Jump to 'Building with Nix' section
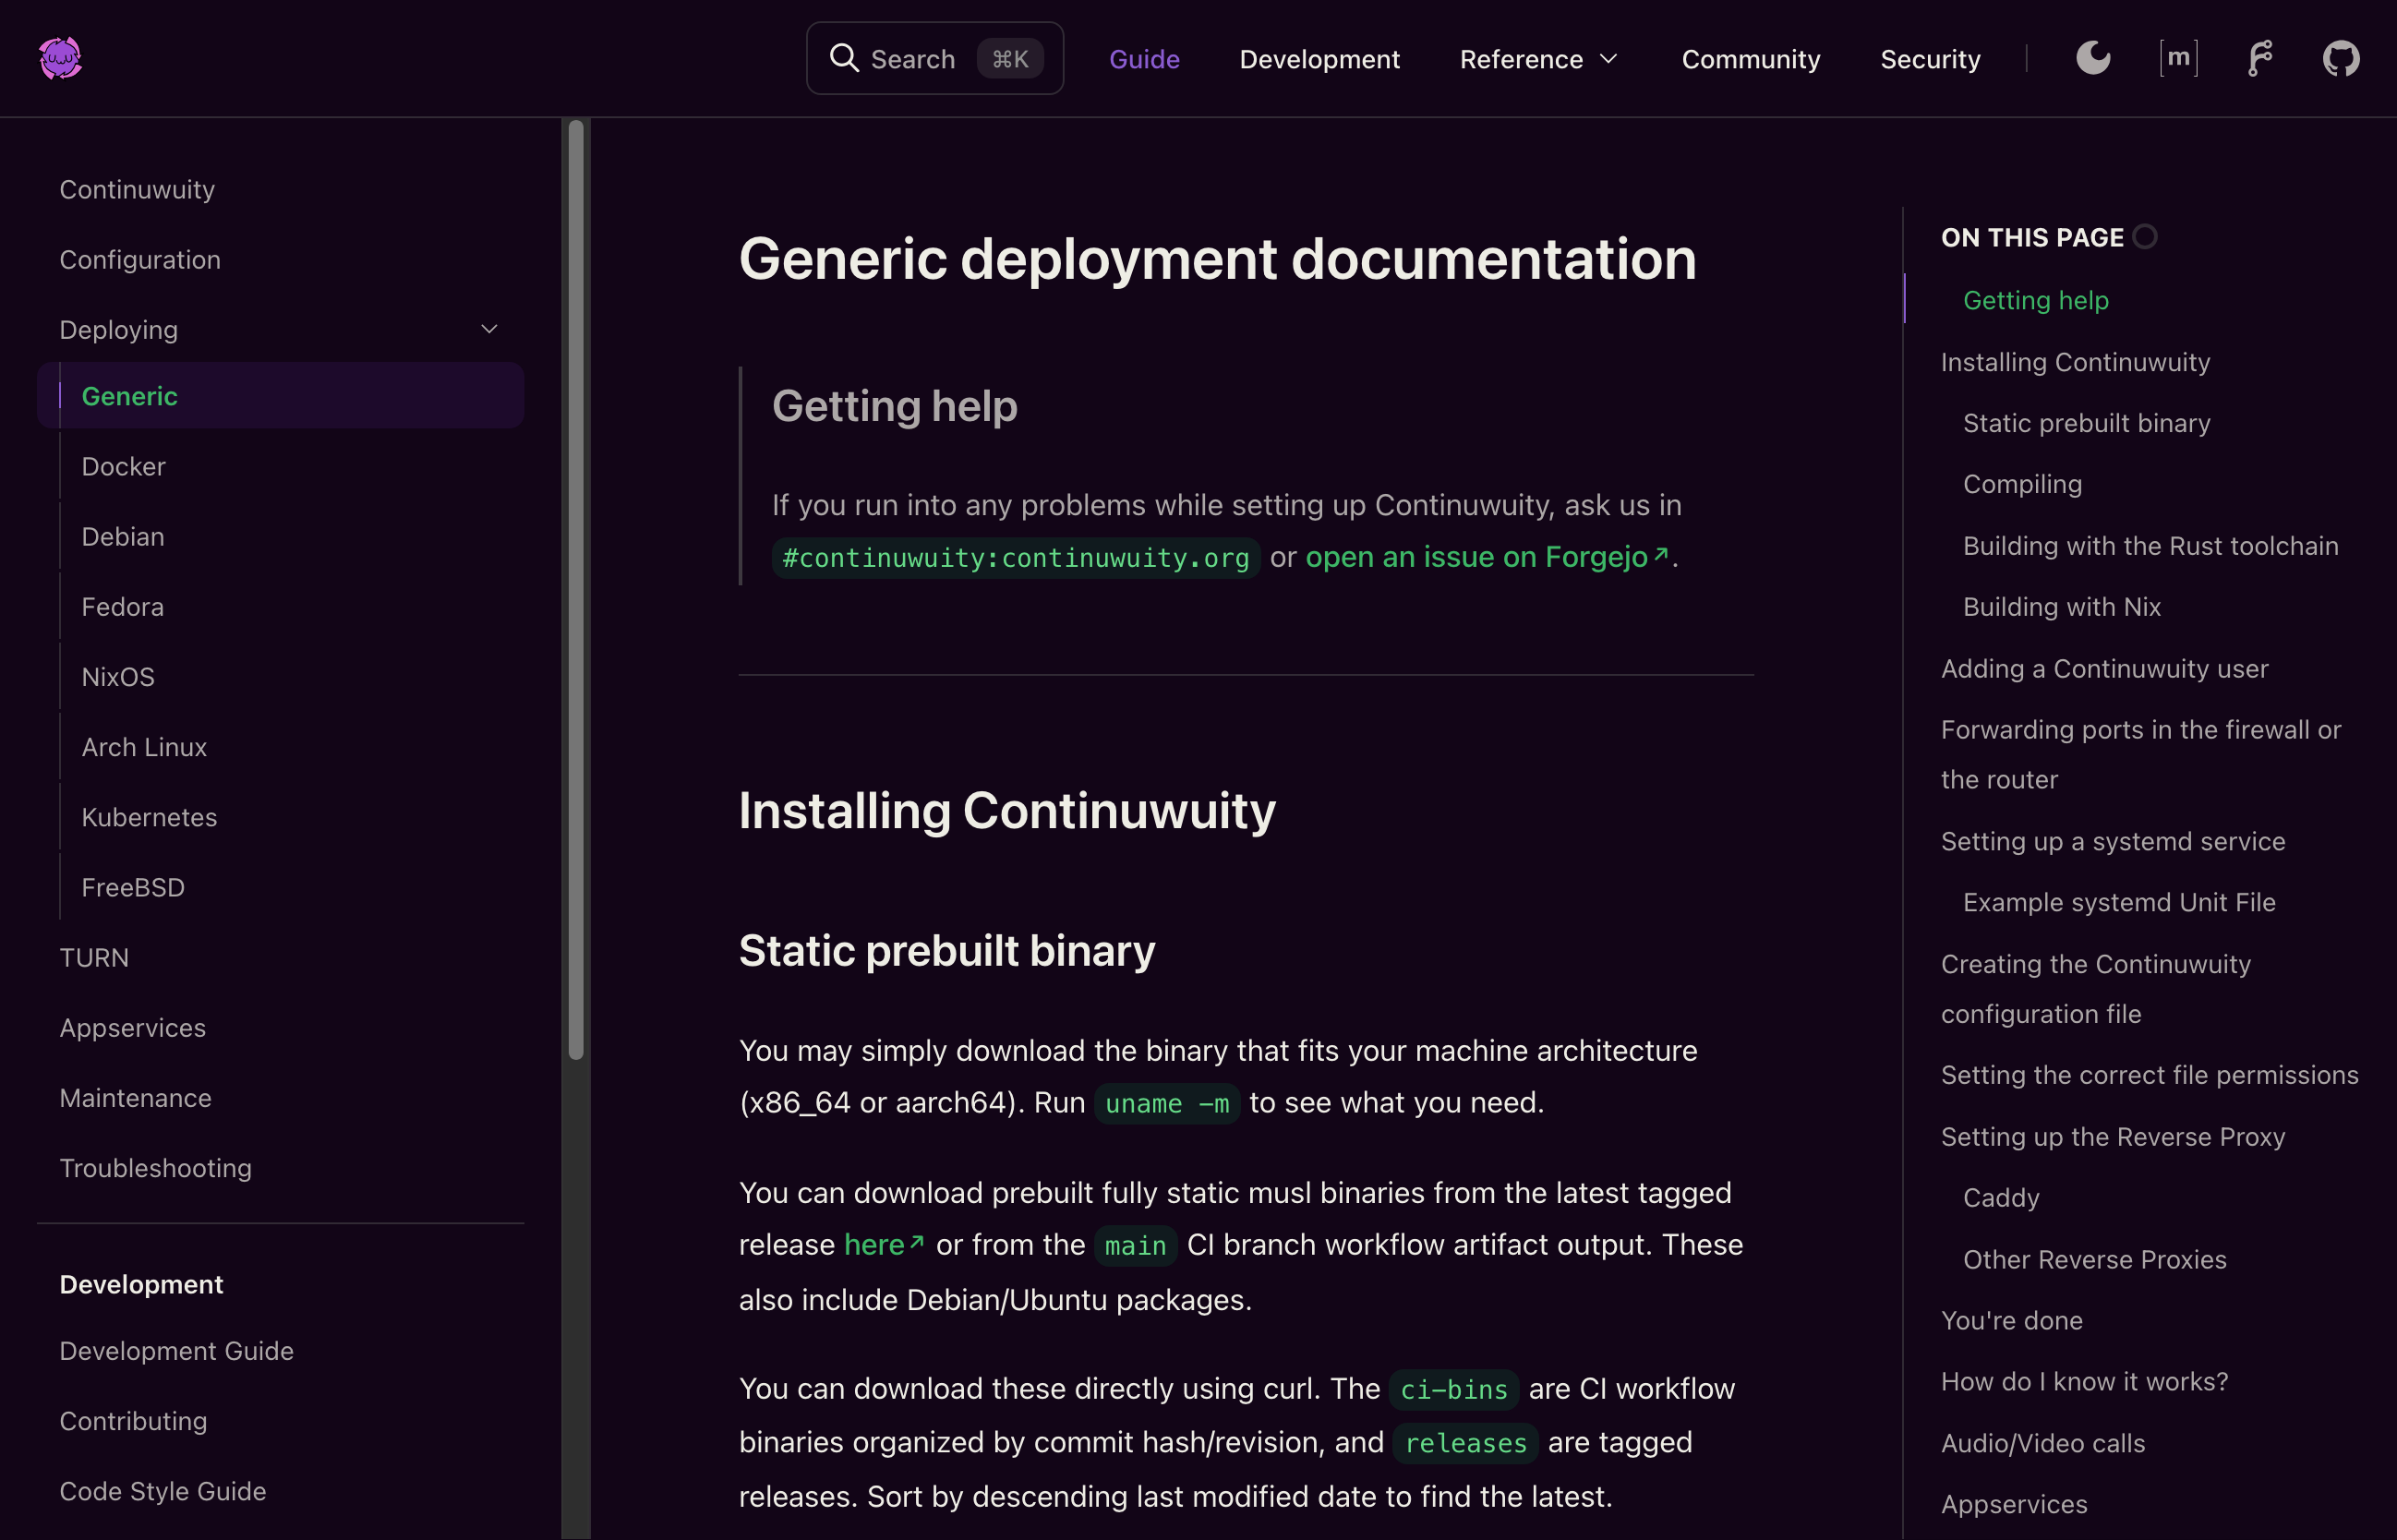The width and height of the screenshot is (2397, 1540). pyautogui.click(x=2061, y=607)
